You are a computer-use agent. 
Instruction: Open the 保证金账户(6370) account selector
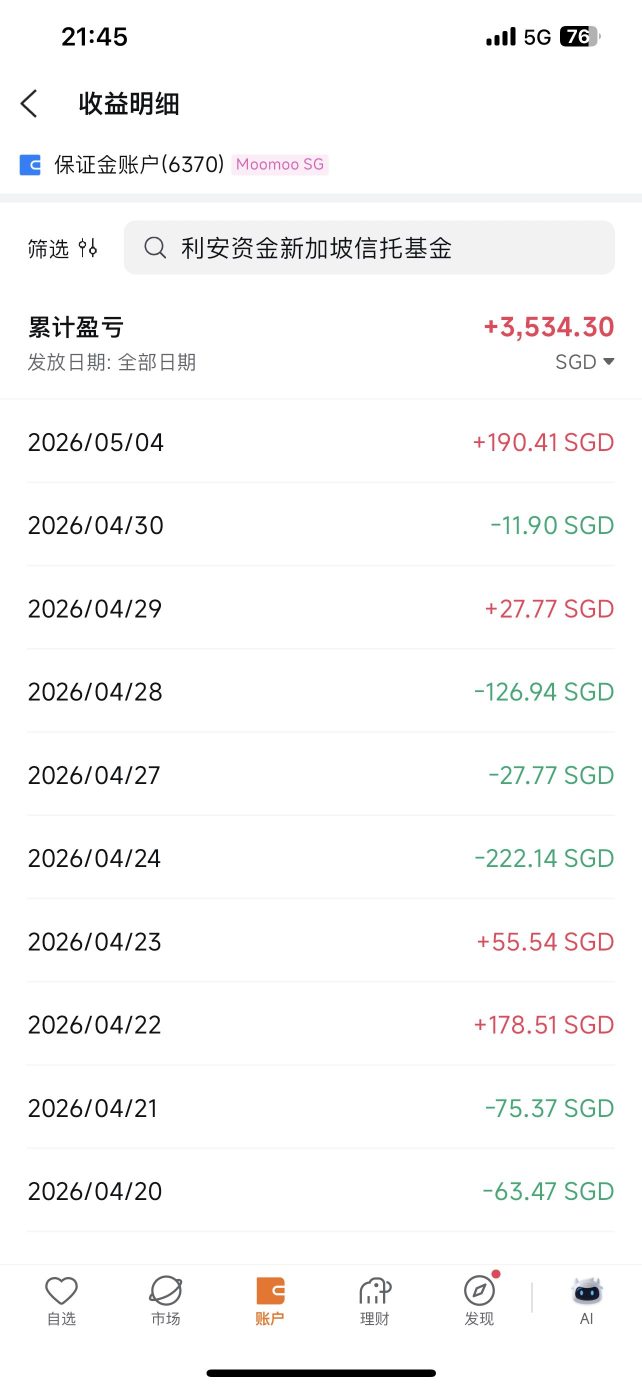(139, 165)
